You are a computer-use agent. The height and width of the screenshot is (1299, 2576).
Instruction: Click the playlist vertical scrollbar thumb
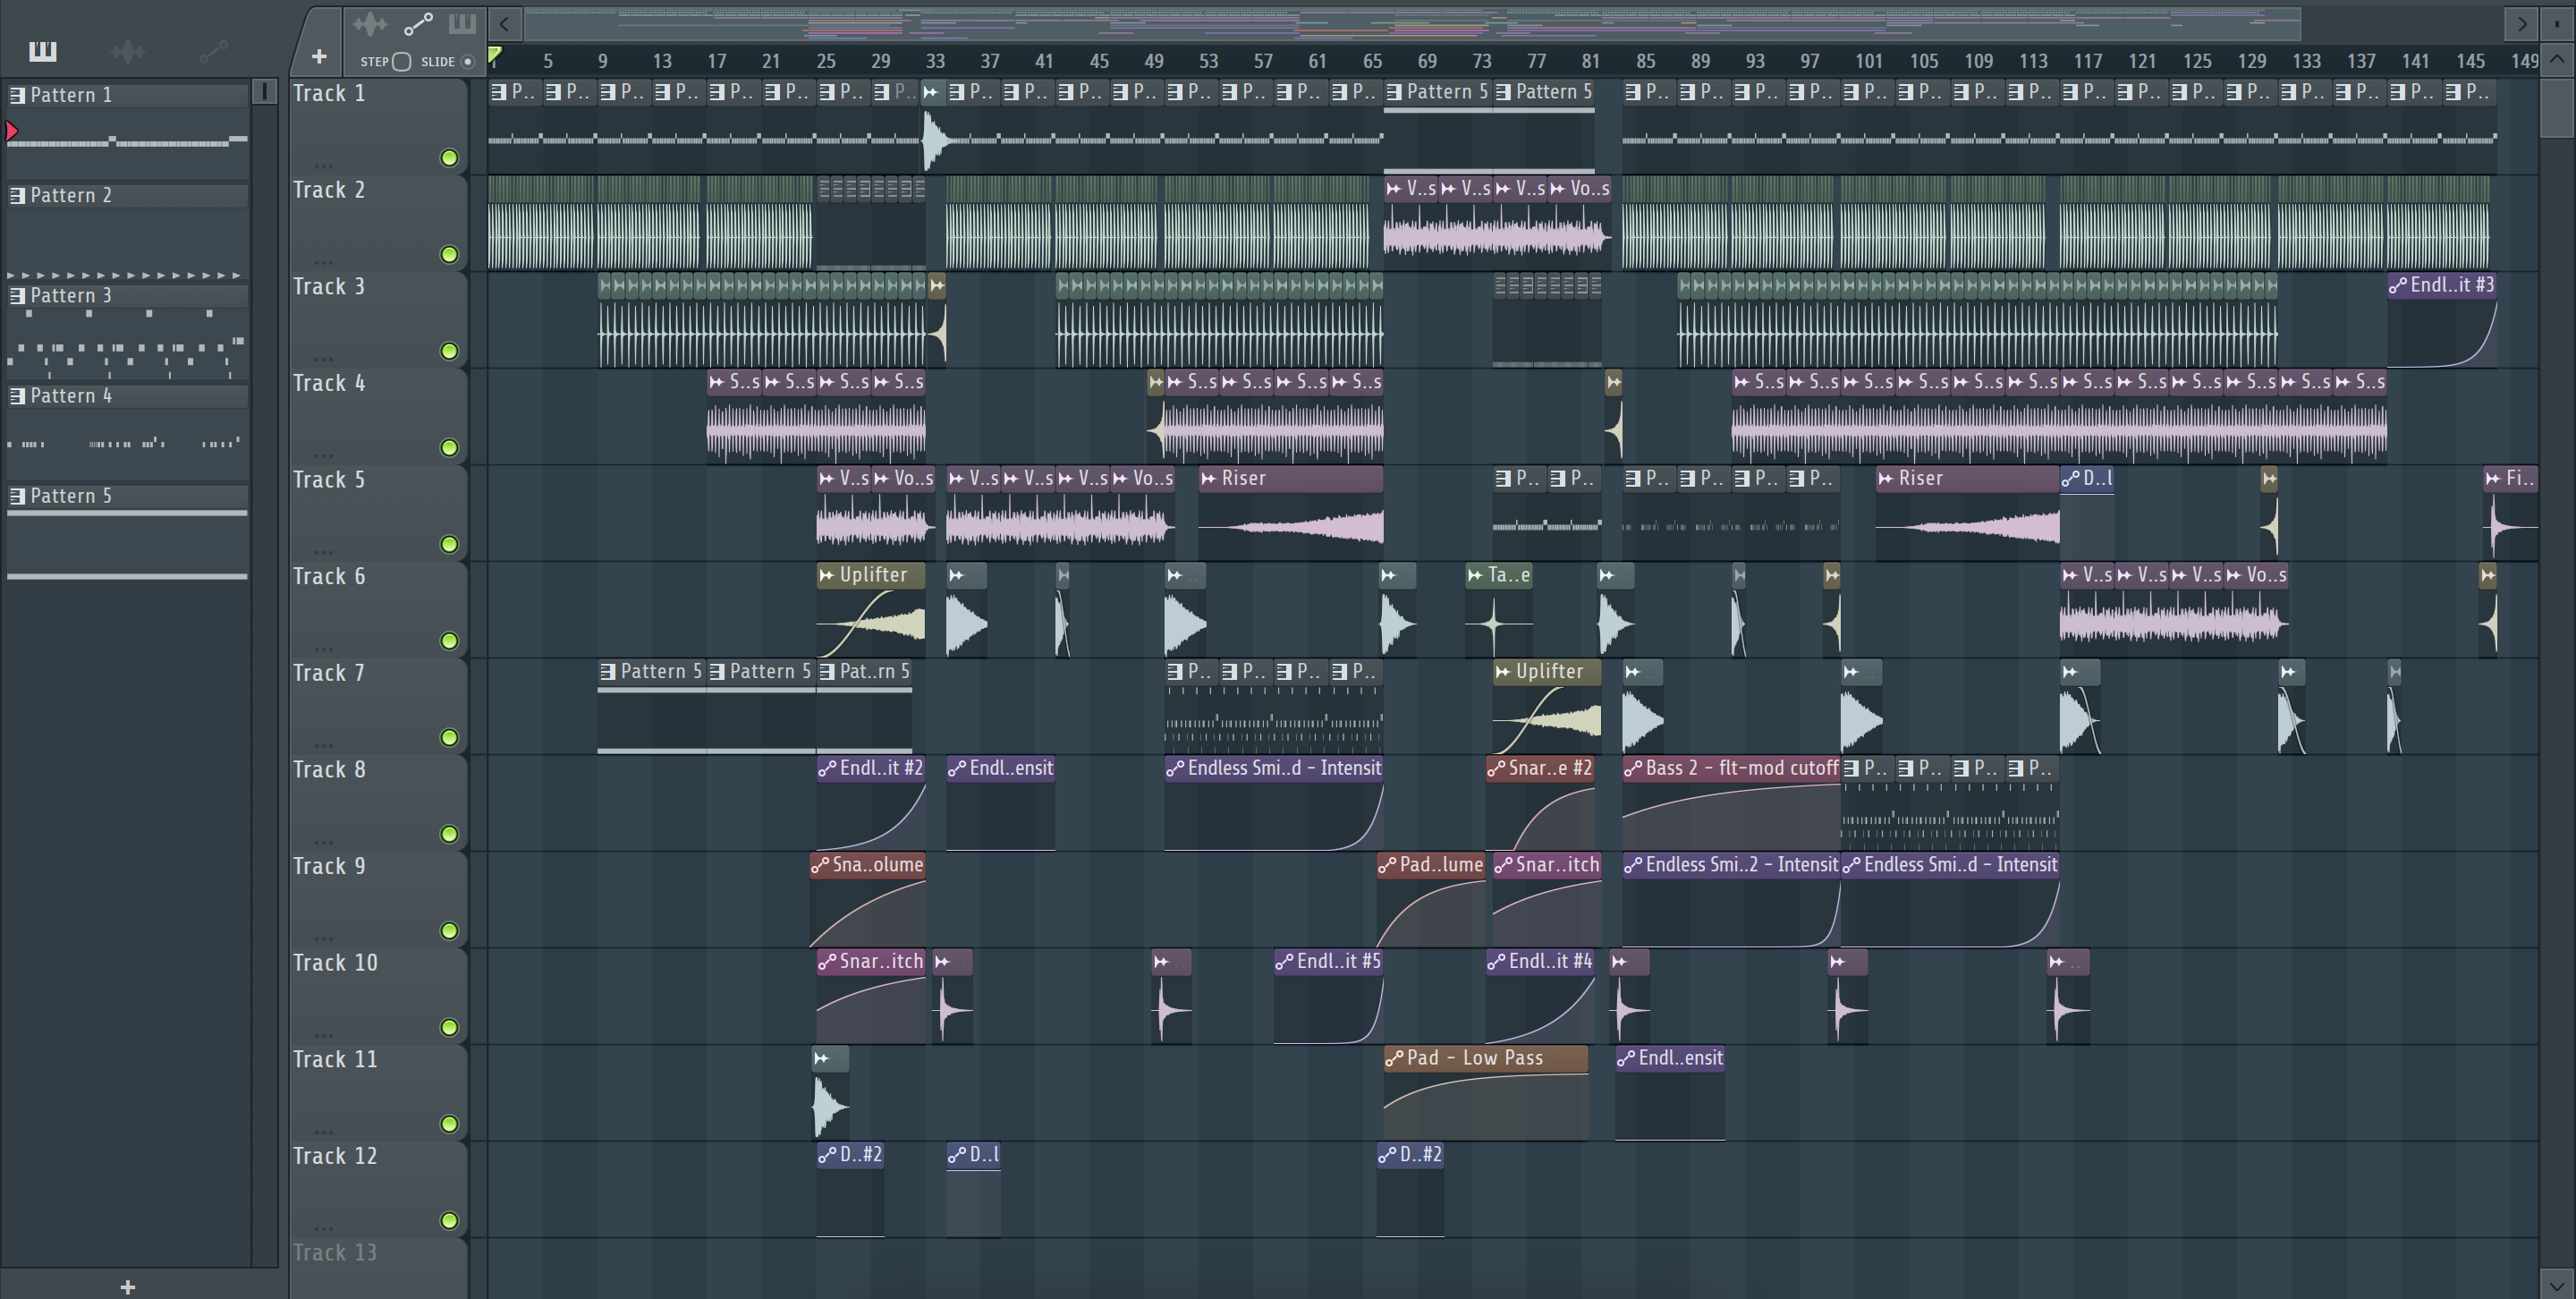point(2557,107)
